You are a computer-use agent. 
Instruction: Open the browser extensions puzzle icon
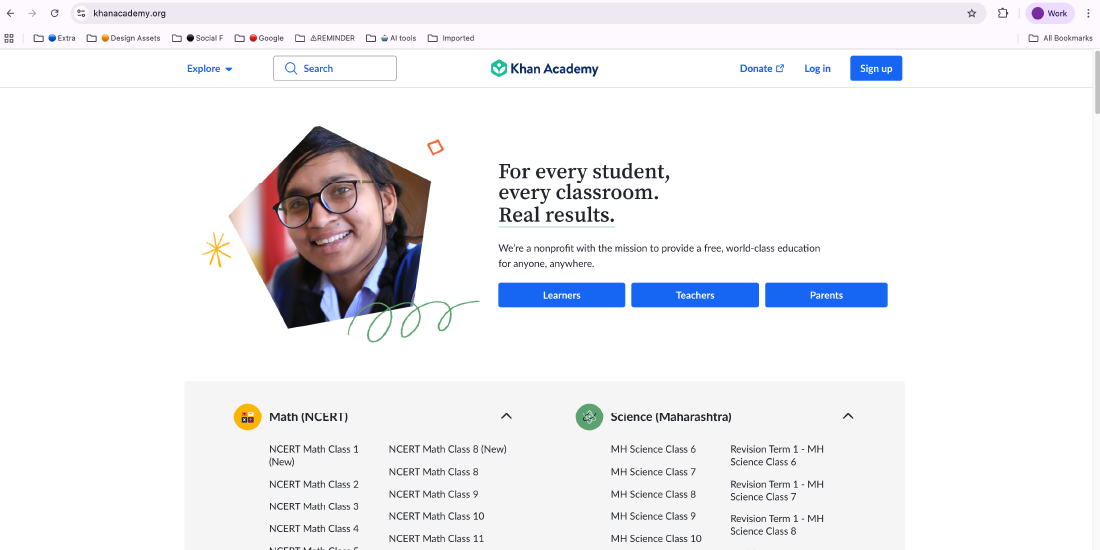(1003, 13)
